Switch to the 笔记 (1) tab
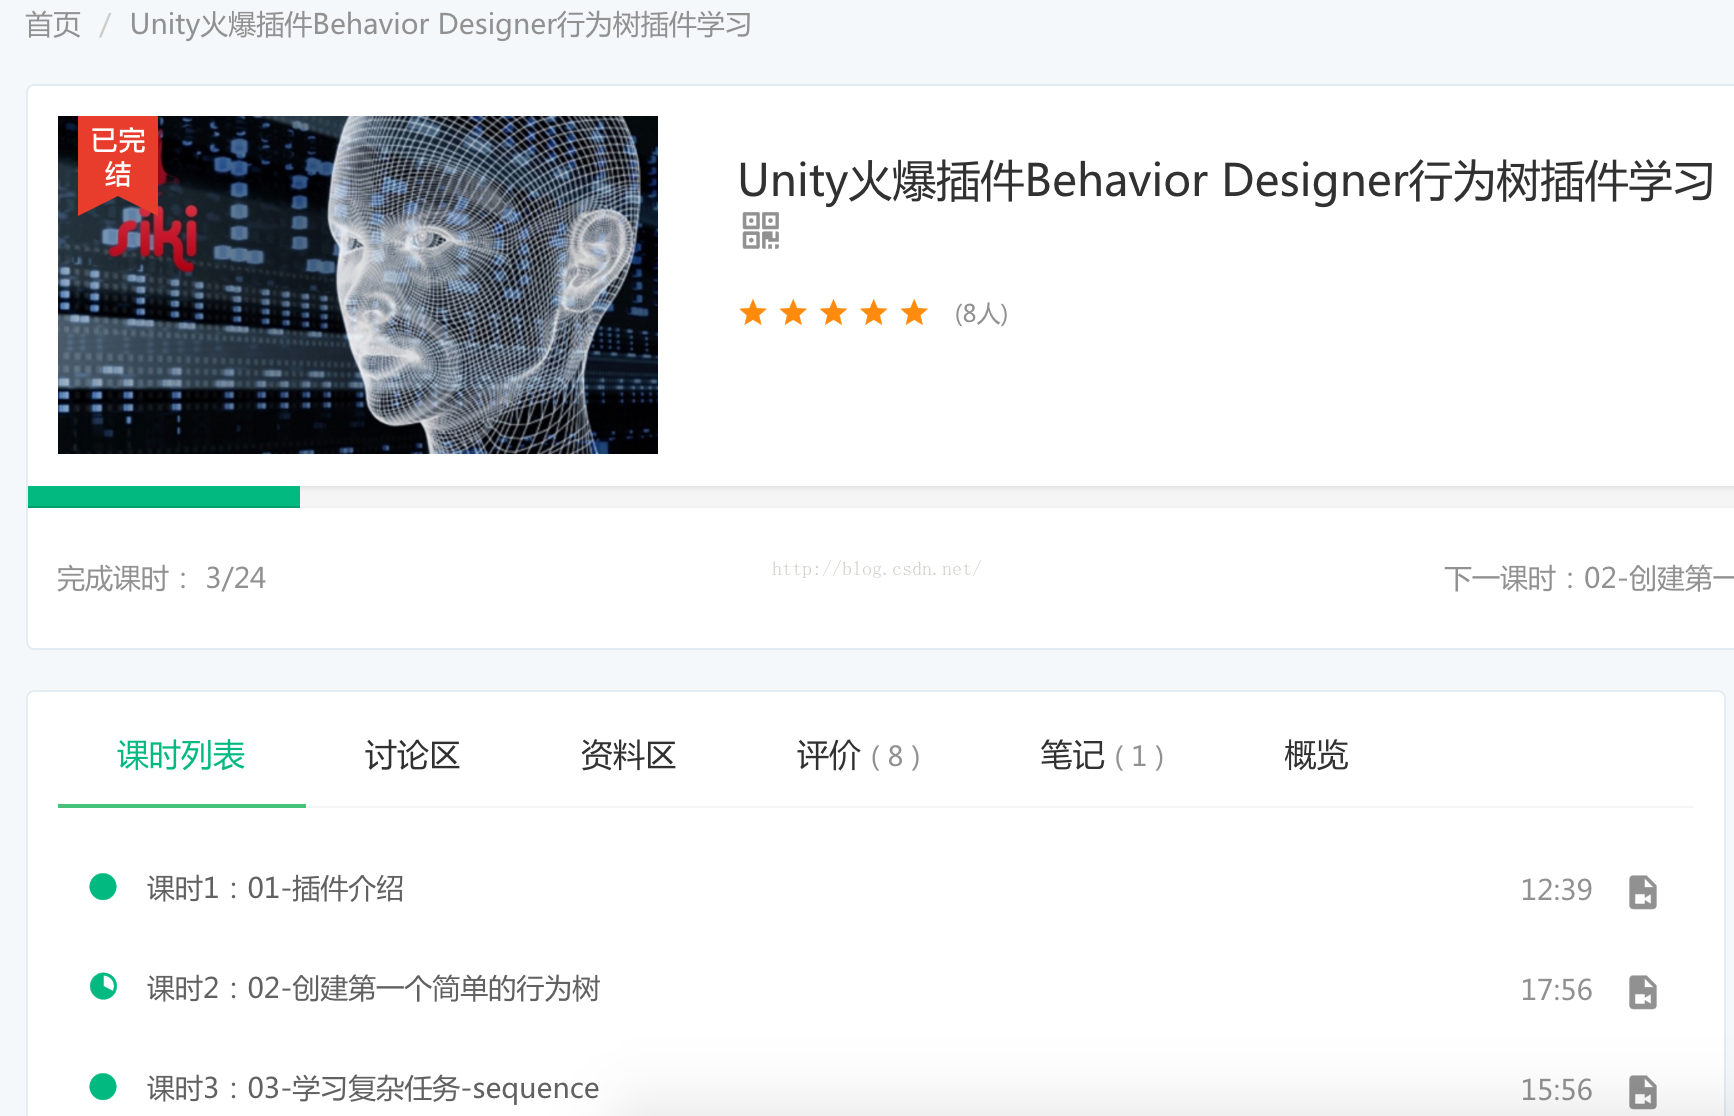 pyautogui.click(x=1102, y=755)
